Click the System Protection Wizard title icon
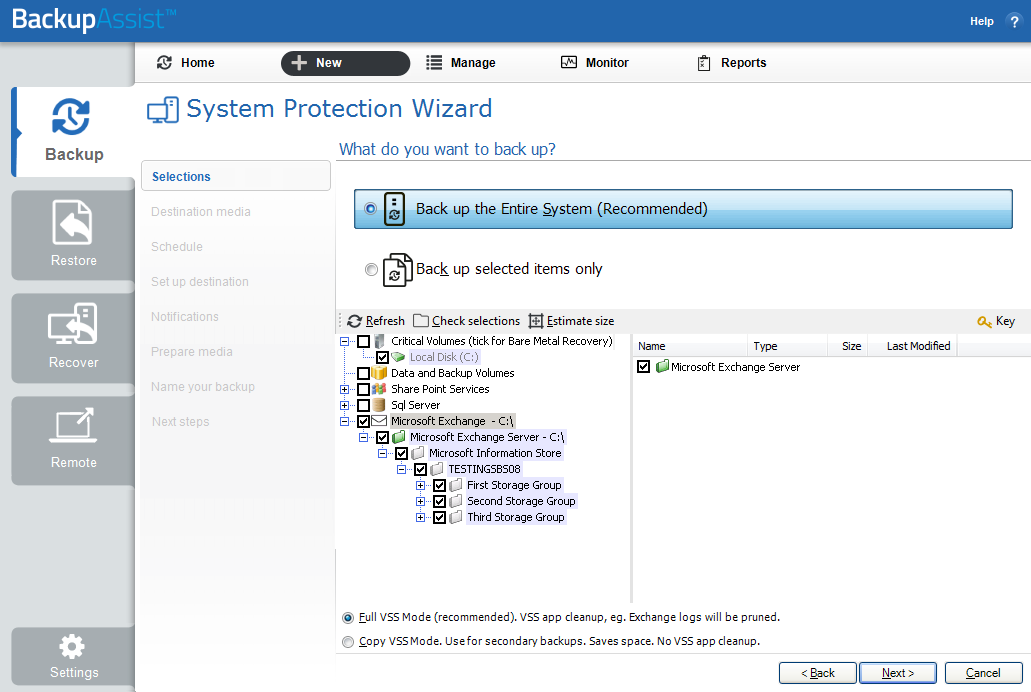 162,110
